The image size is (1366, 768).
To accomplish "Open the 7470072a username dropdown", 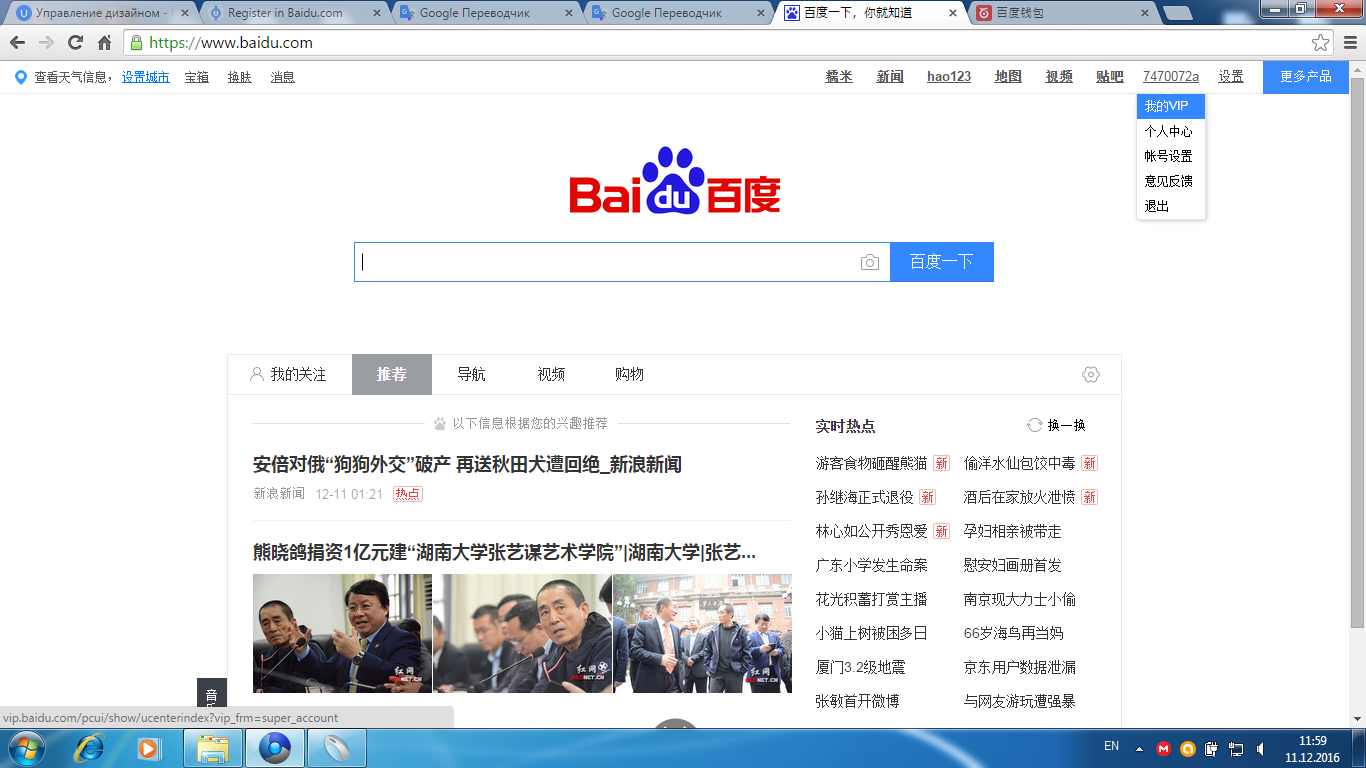I will (x=1171, y=77).
